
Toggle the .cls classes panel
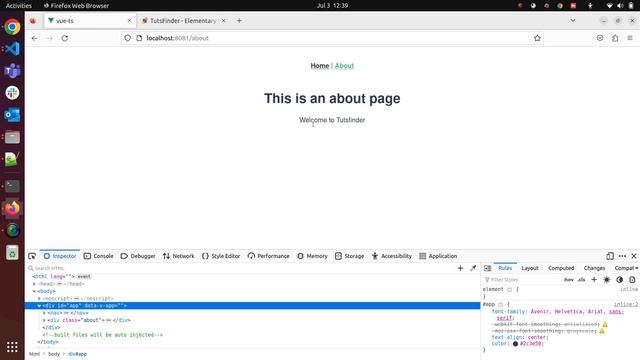pyautogui.click(x=582, y=280)
